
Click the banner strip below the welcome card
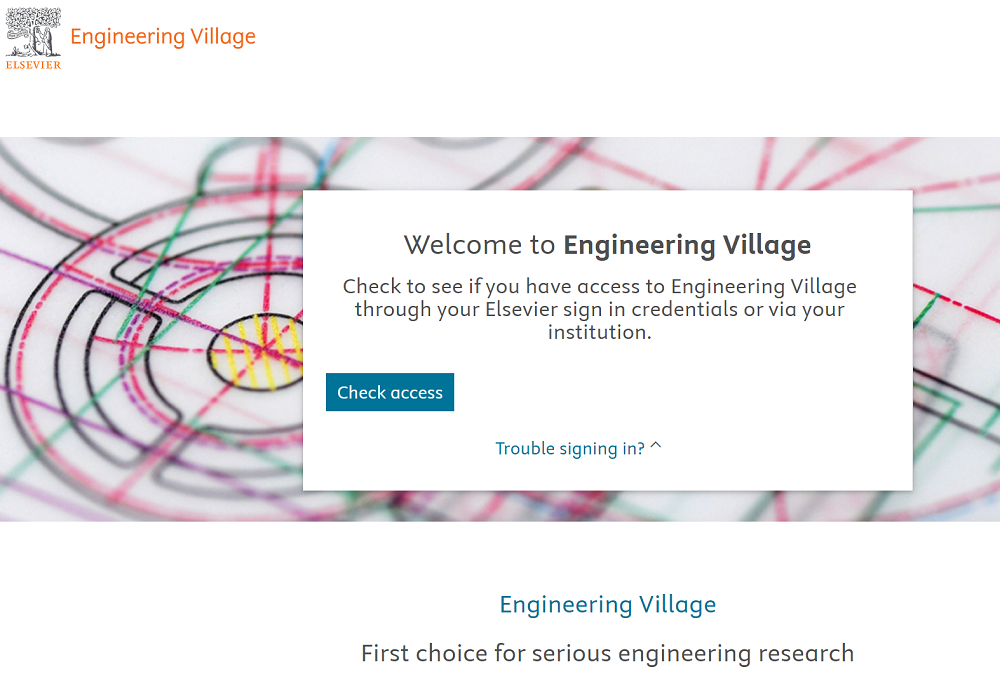click(x=607, y=506)
